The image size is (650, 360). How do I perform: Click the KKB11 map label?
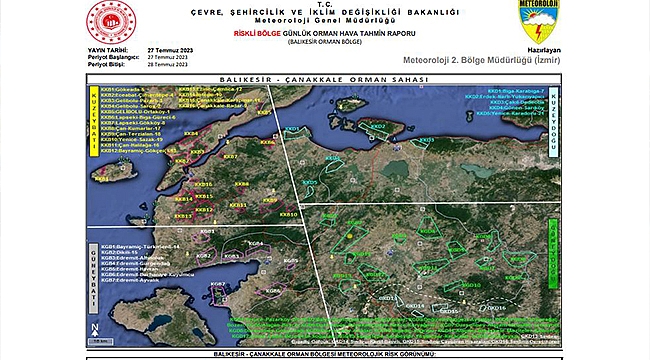pos(238,205)
